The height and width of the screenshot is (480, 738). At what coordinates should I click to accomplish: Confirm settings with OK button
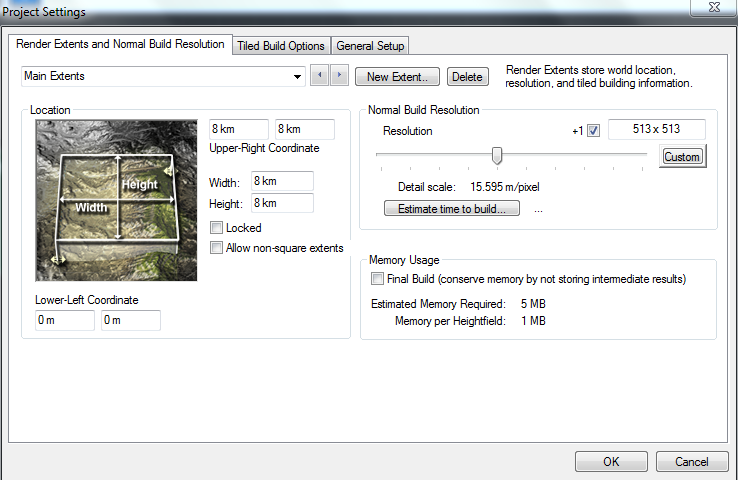point(611,462)
